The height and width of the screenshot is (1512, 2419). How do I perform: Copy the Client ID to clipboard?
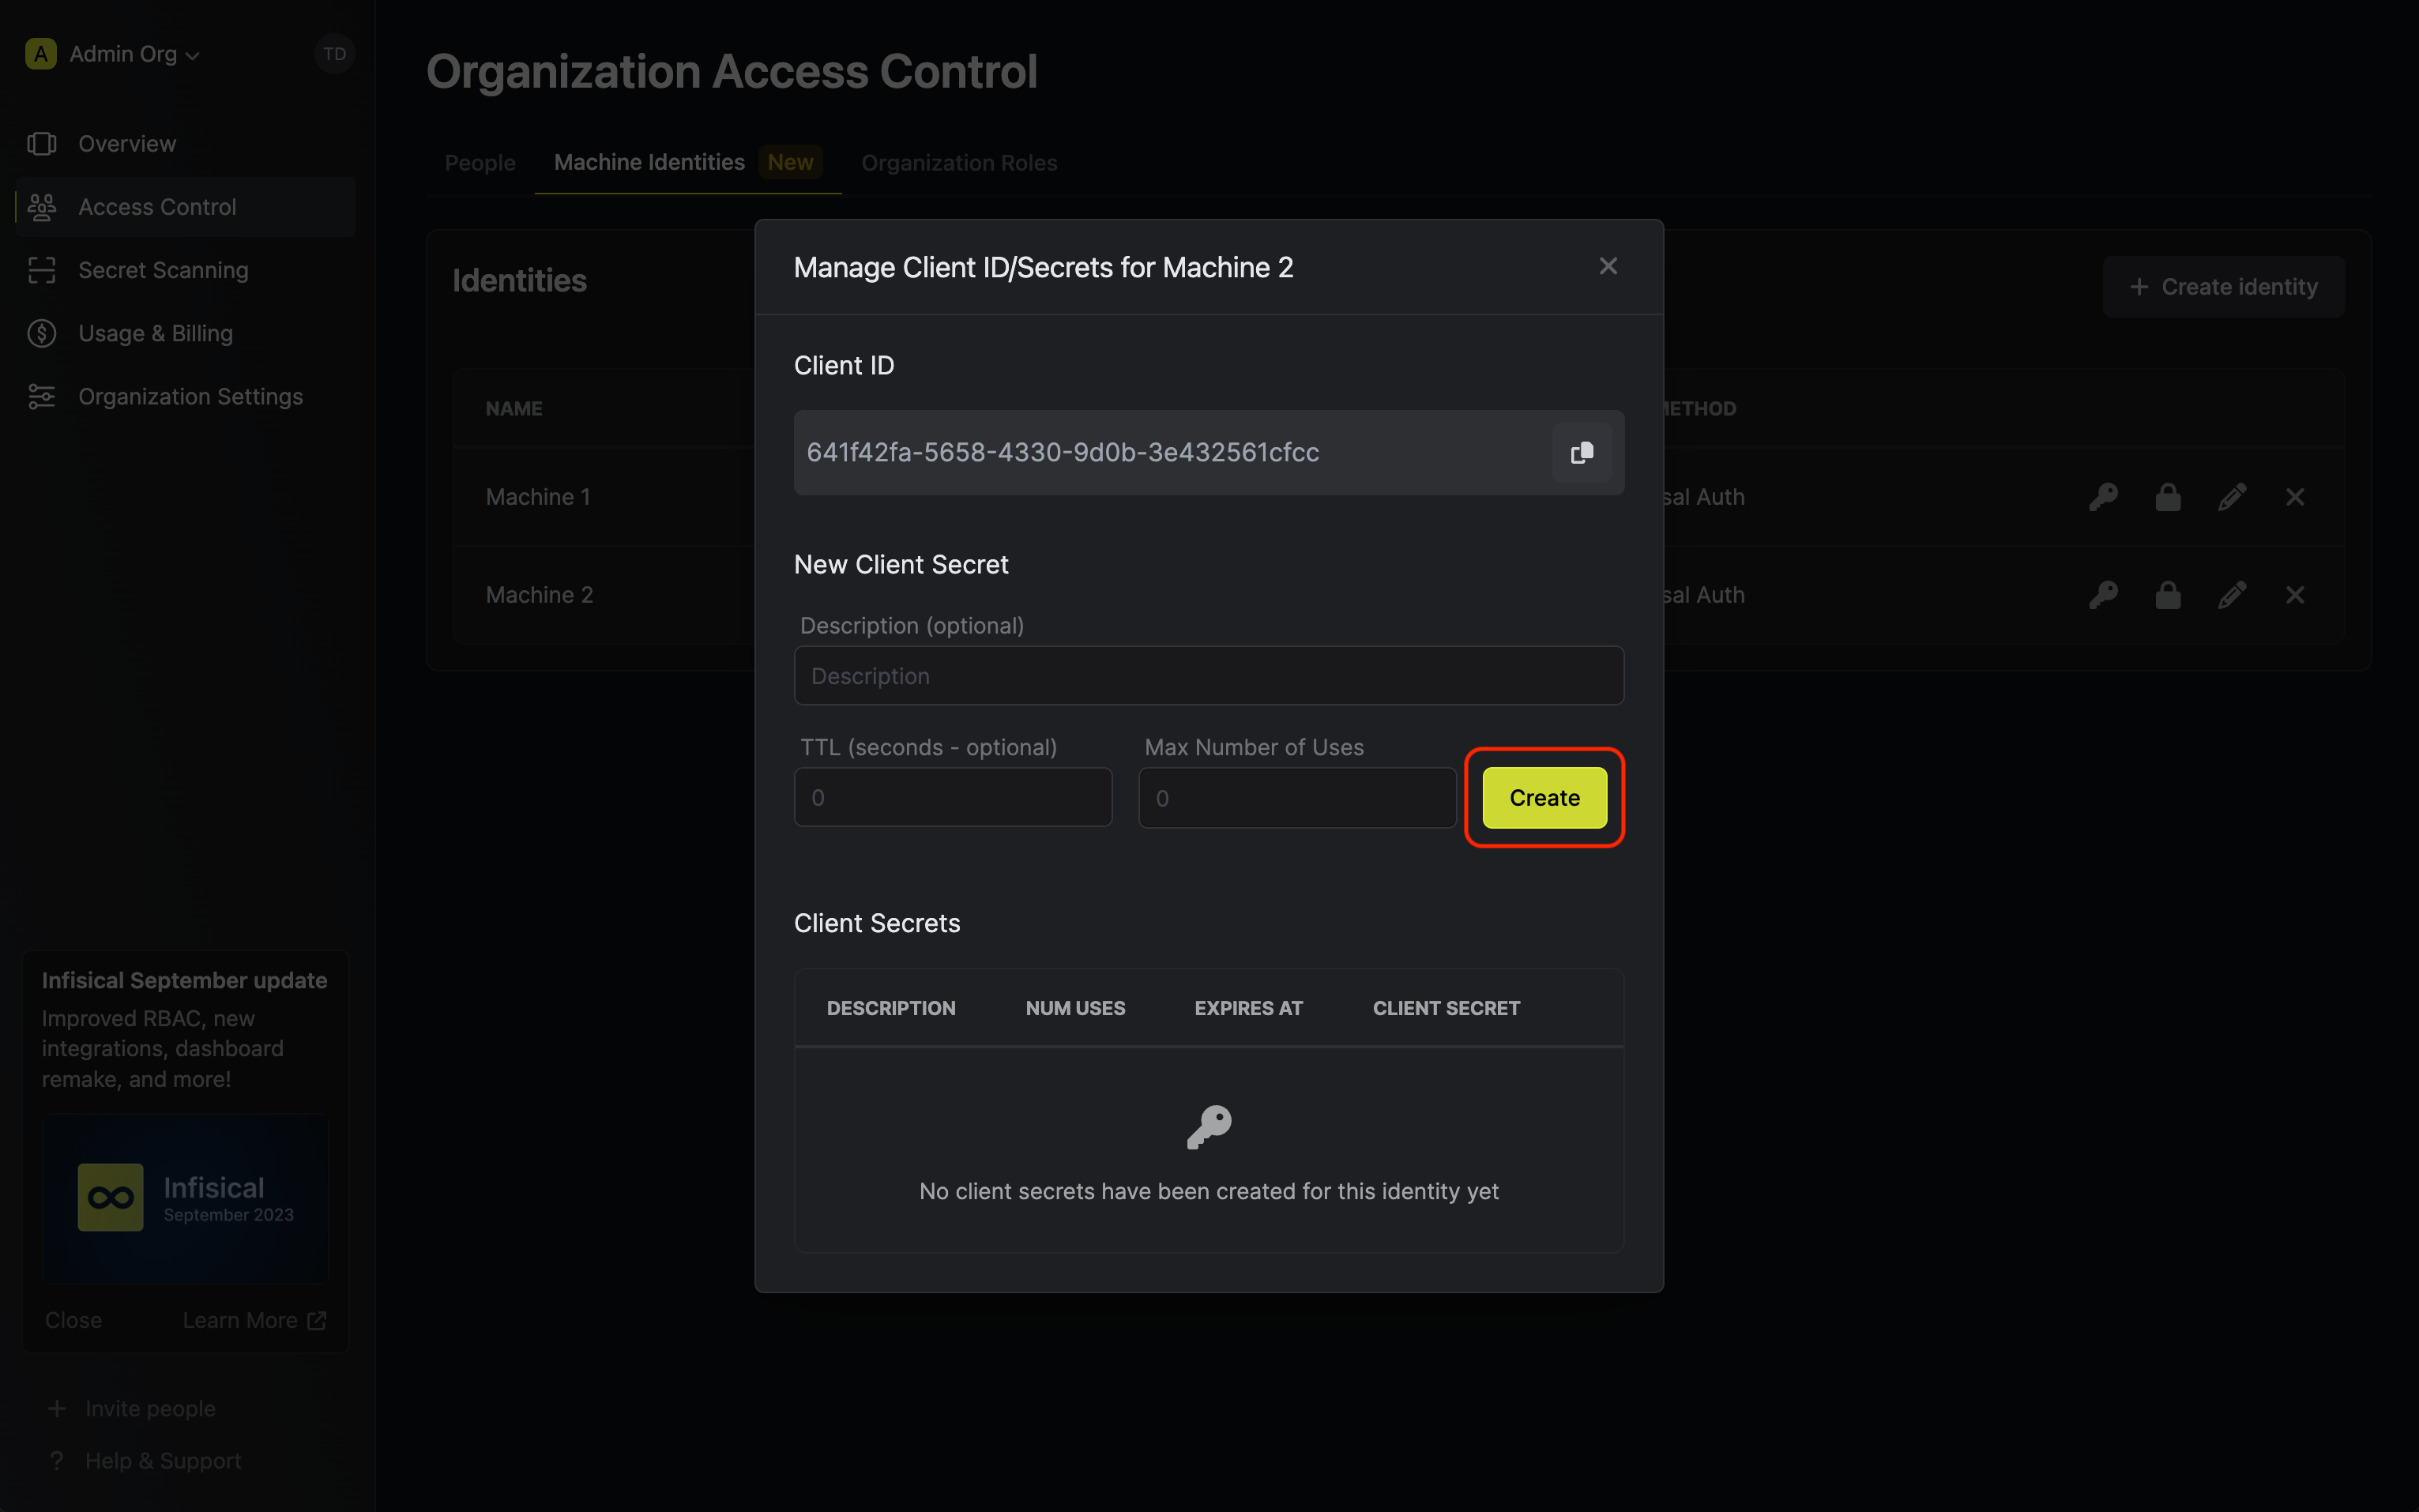coord(1581,453)
